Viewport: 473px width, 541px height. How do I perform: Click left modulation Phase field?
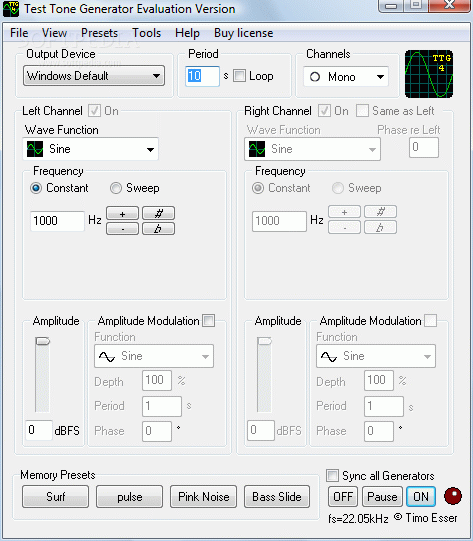pos(157,431)
